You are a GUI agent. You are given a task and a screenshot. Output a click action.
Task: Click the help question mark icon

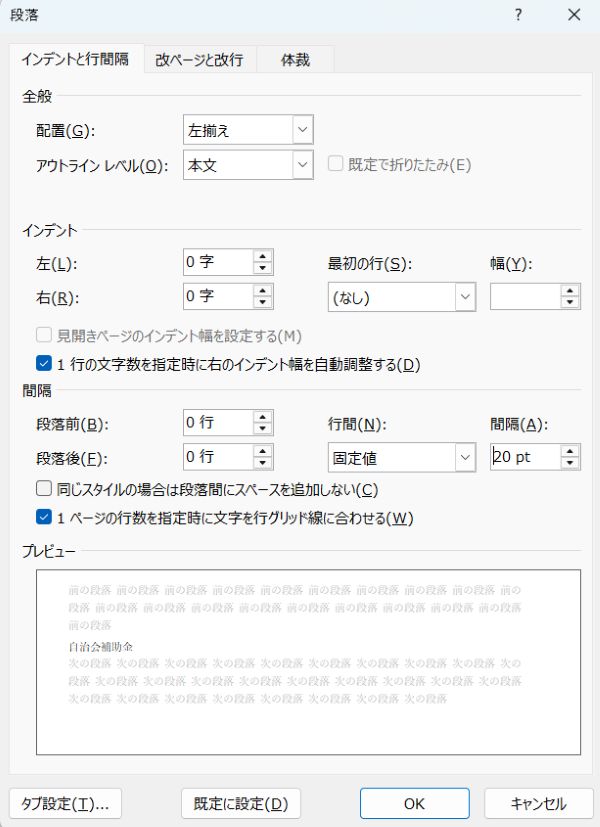[518, 15]
